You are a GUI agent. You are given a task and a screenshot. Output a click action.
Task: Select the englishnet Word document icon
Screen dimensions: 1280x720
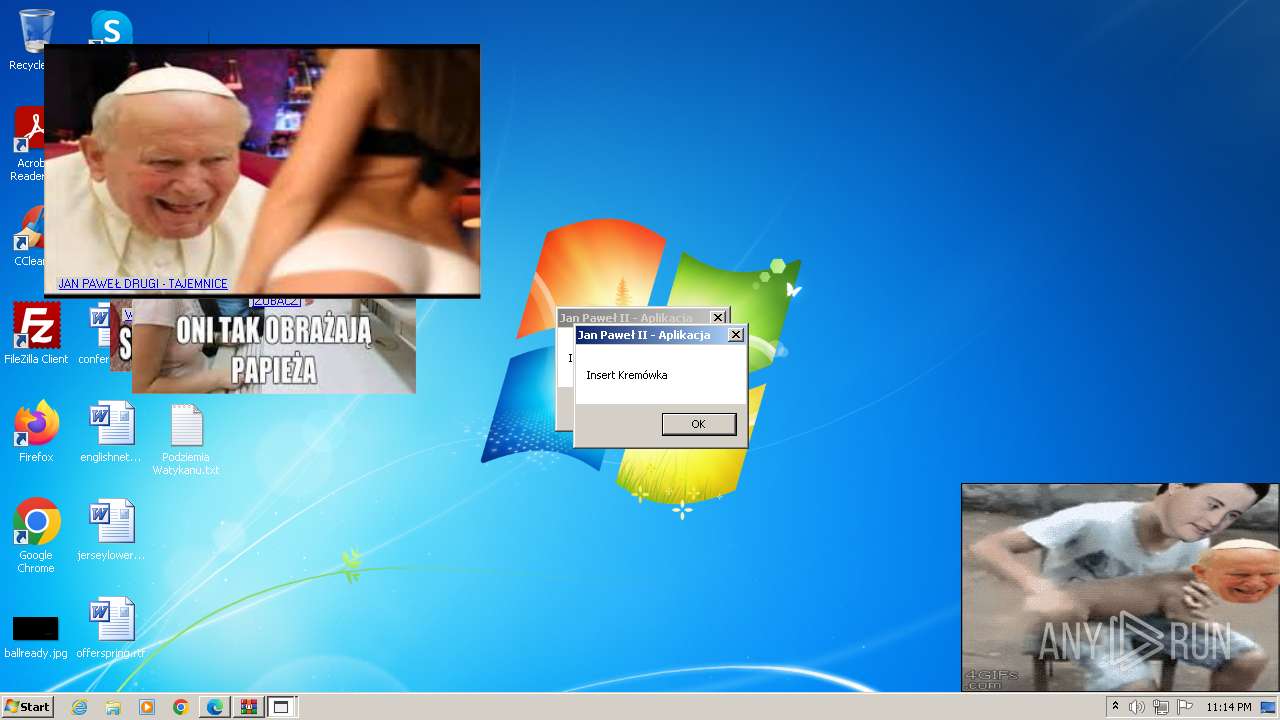111,432
